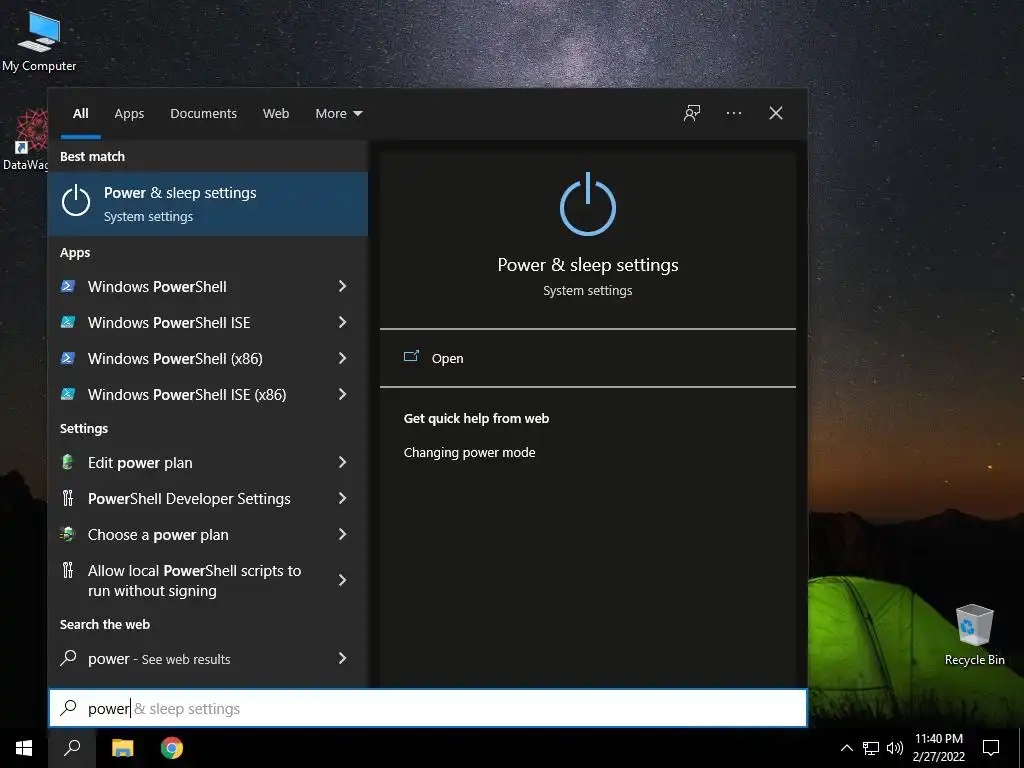This screenshot has width=1024, height=768.
Task: Expand arrow for power web results
Action: coord(342,658)
